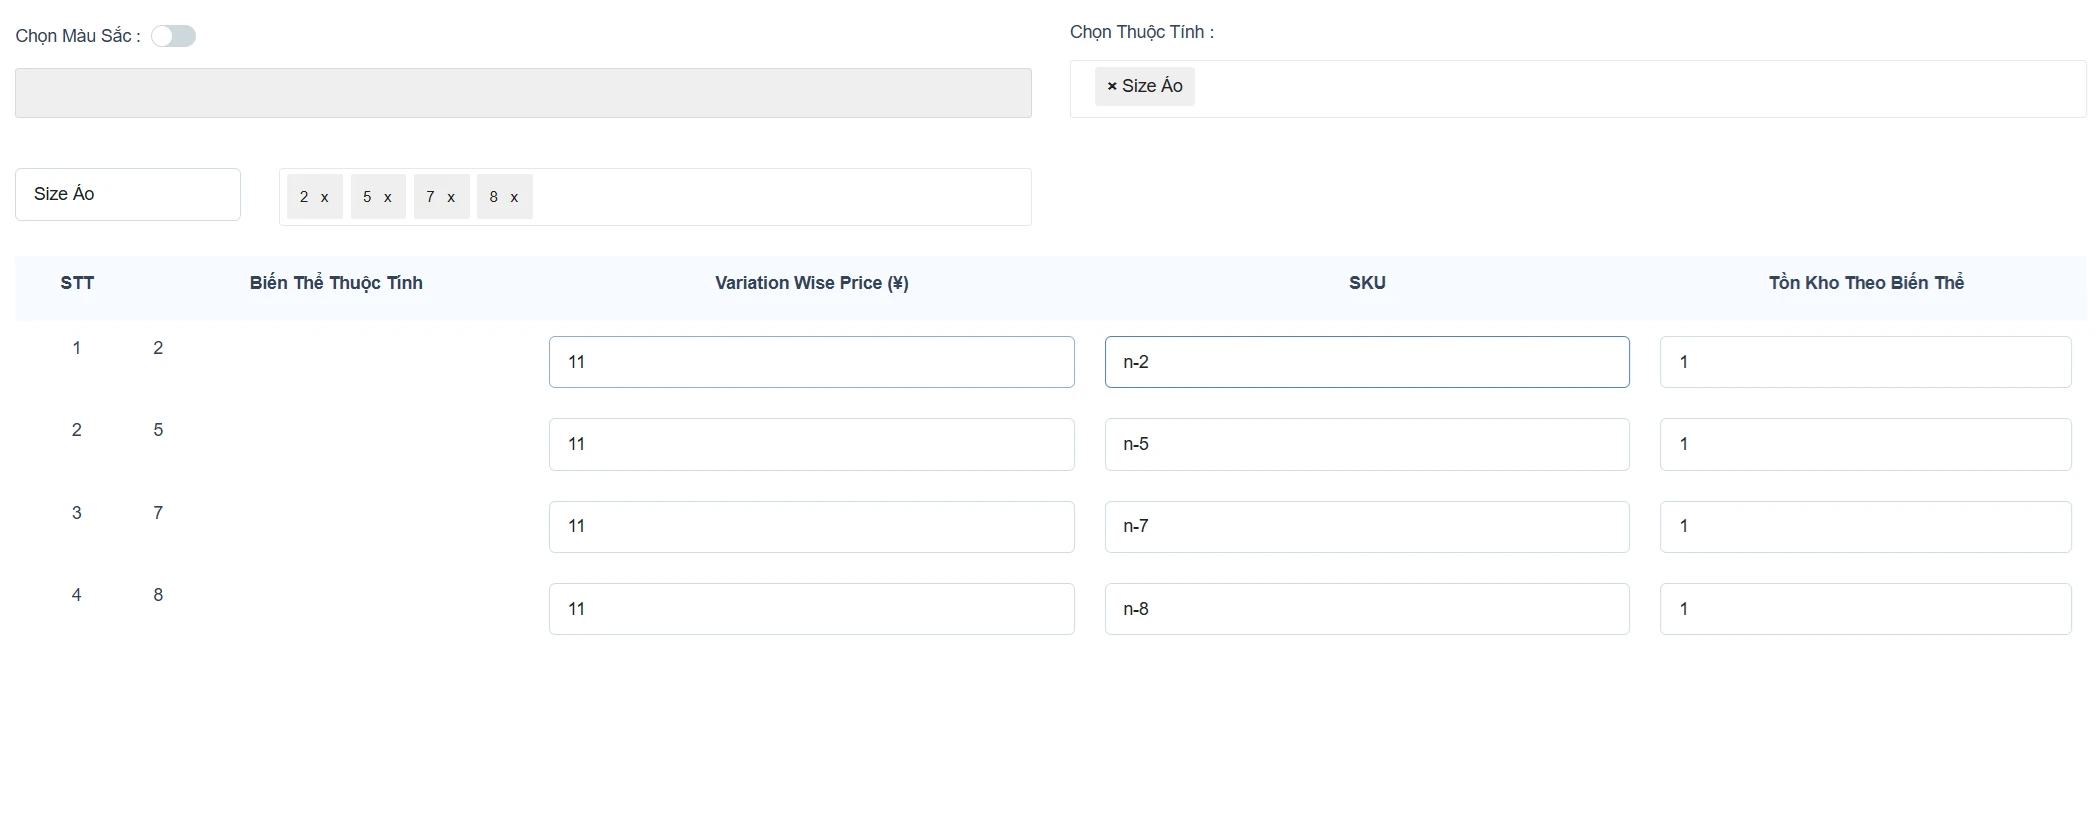This screenshot has height=827, width=2099.
Task: Edit price field for variant 5
Action: coord(811,444)
